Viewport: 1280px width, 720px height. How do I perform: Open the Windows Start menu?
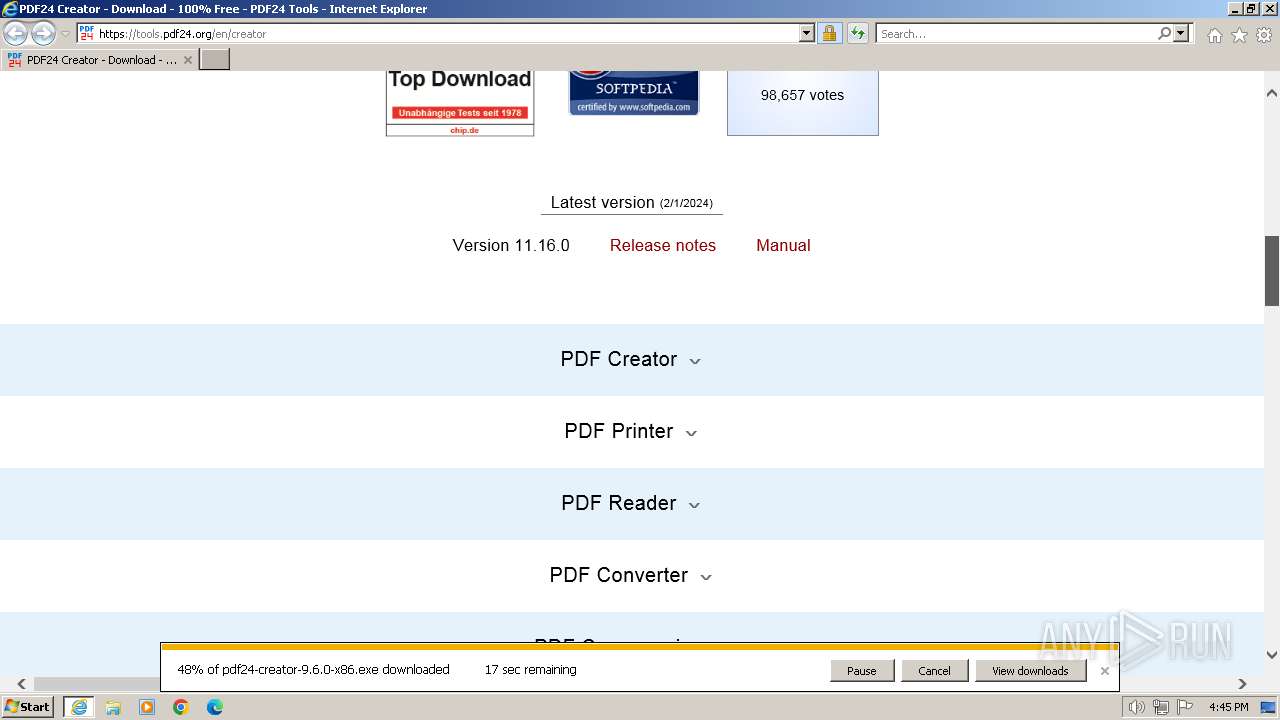click(x=28, y=707)
